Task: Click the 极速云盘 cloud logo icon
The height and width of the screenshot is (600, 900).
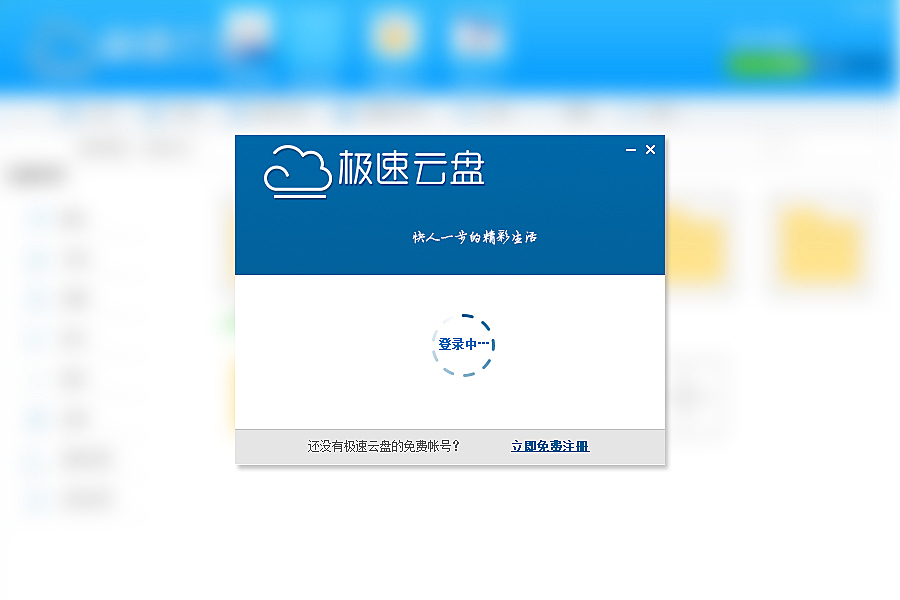Action: coord(298,172)
